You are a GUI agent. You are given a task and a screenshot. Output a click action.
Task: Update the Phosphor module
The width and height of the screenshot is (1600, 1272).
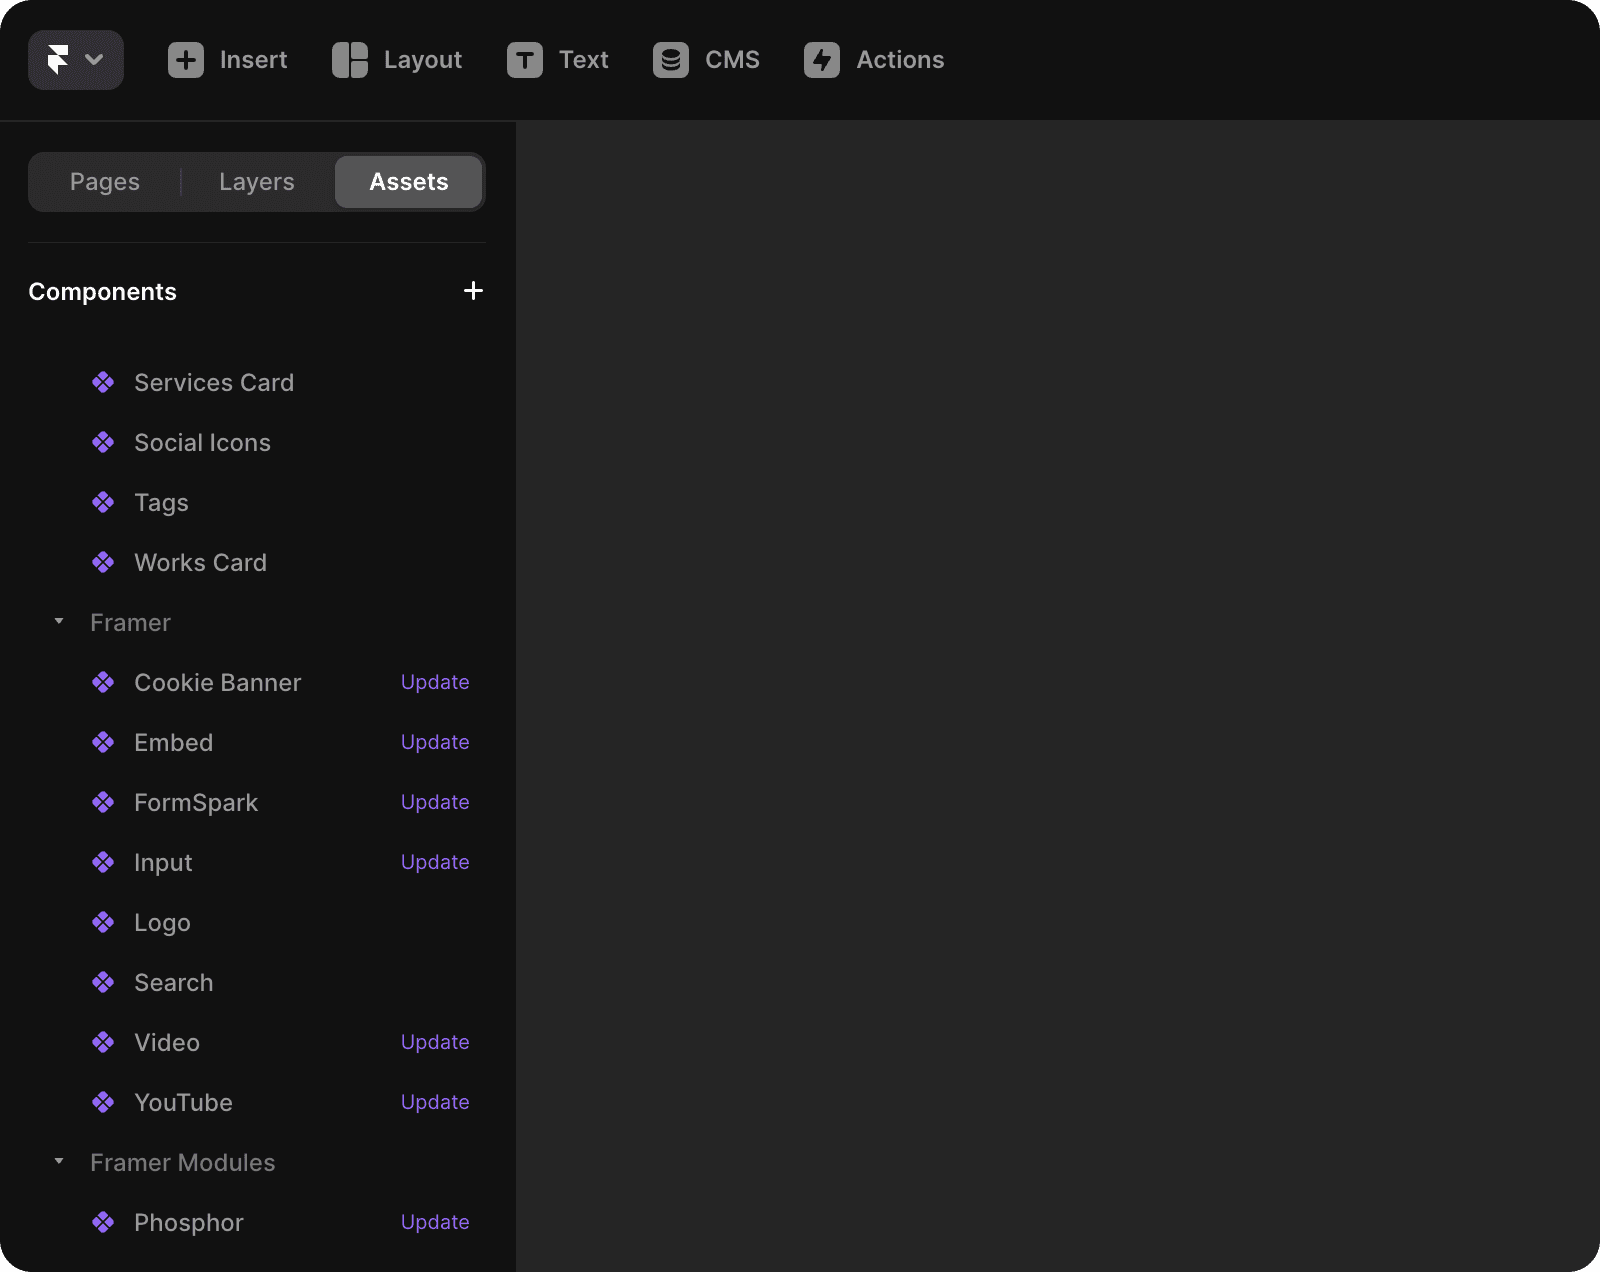coord(435,1222)
